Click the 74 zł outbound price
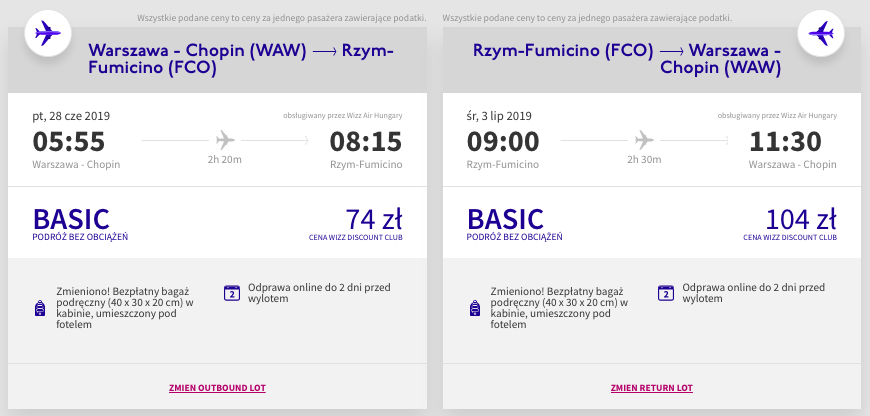The height and width of the screenshot is (416, 870). coord(374,219)
